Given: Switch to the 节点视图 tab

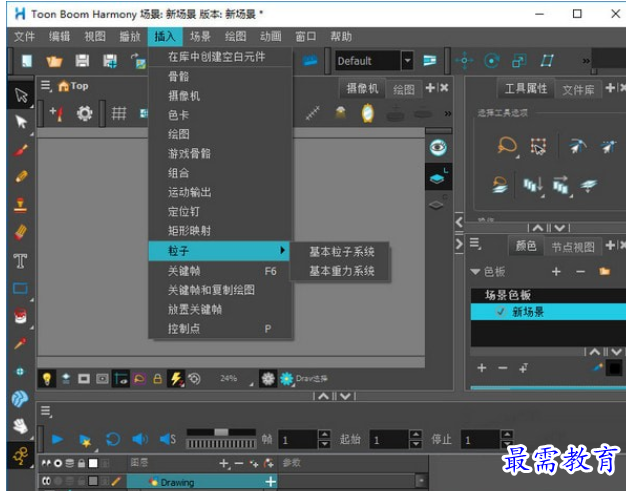Looking at the screenshot, I should [x=573, y=247].
